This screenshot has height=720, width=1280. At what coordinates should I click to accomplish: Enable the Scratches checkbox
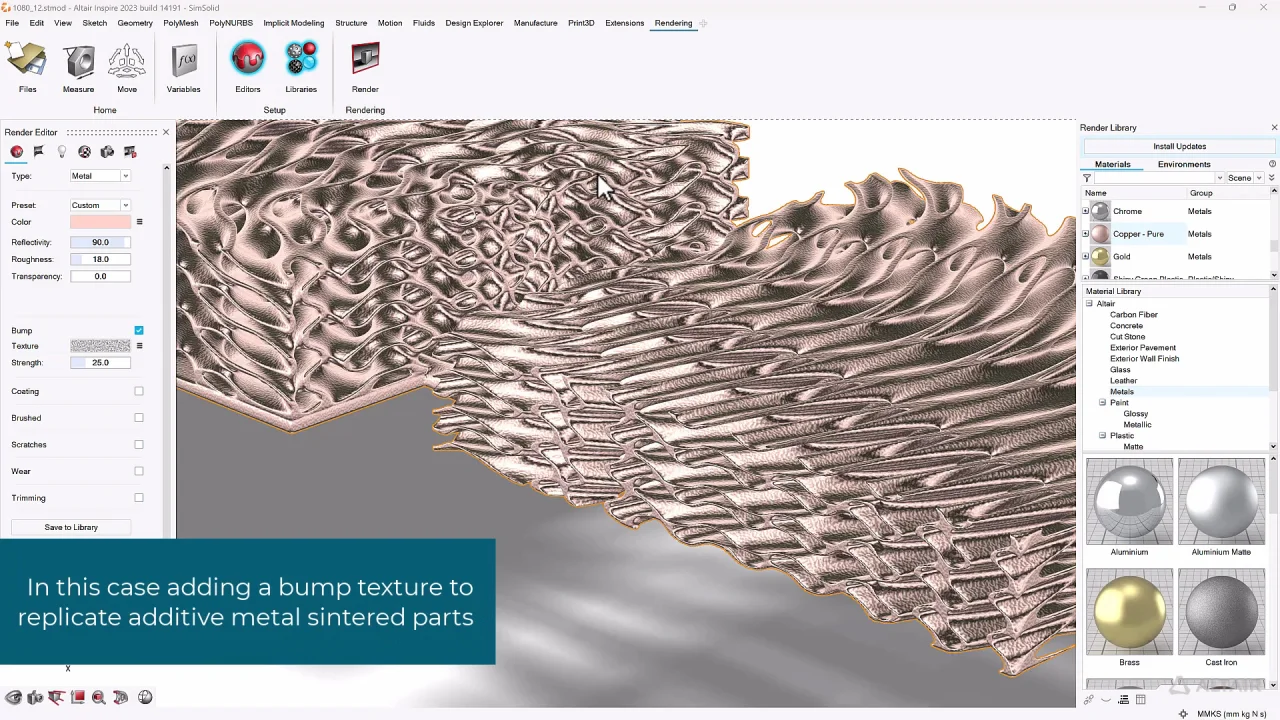coord(139,444)
